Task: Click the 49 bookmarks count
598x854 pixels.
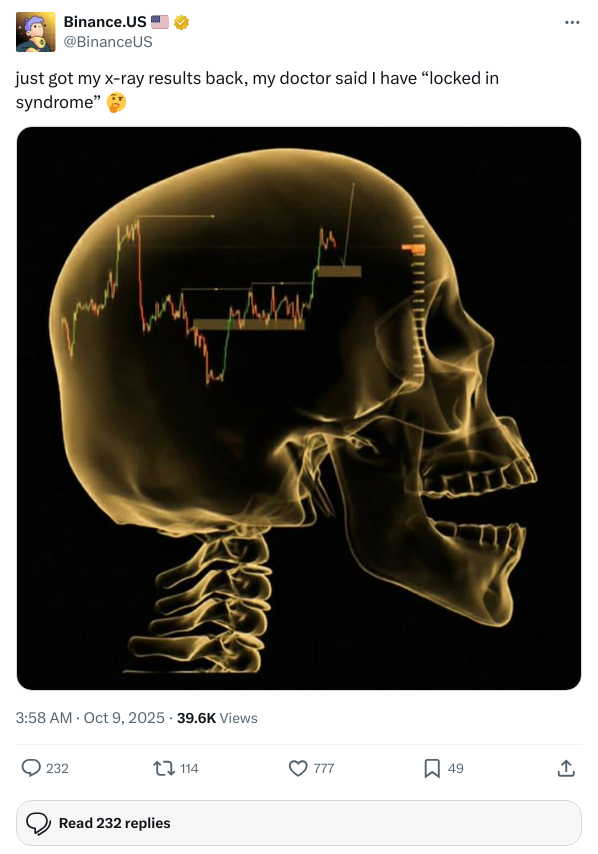Action: (x=455, y=768)
